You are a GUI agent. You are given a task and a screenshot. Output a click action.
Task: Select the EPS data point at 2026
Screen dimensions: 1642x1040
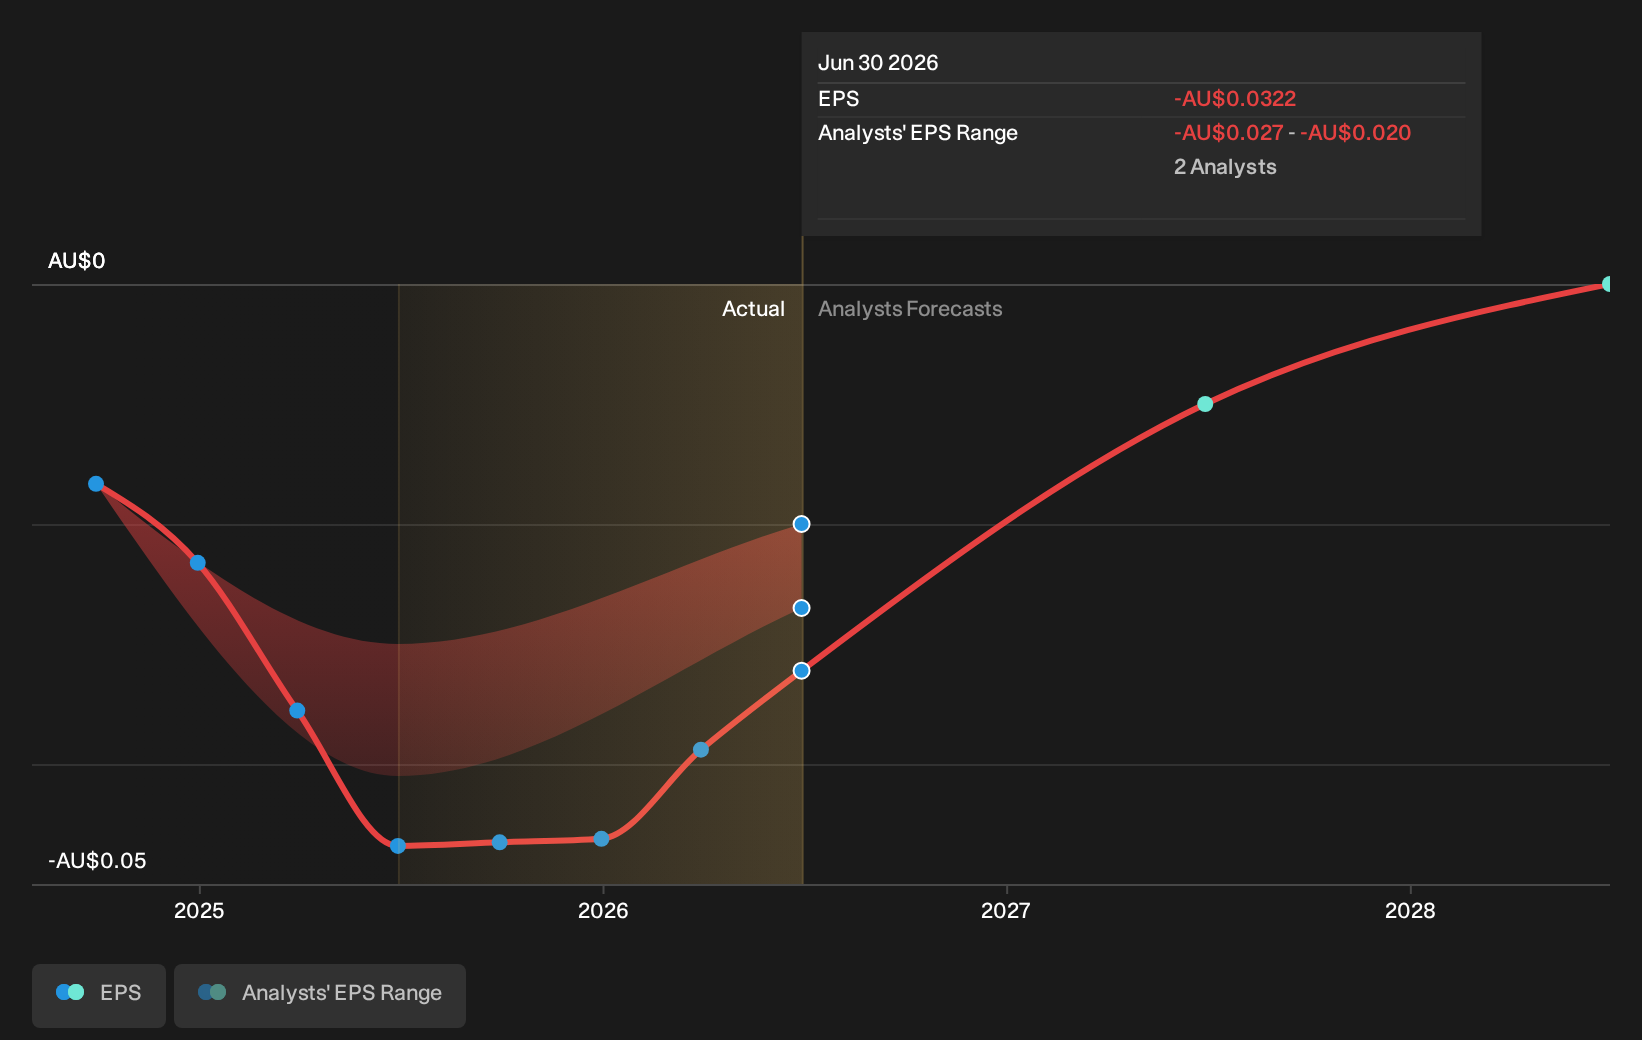click(601, 839)
